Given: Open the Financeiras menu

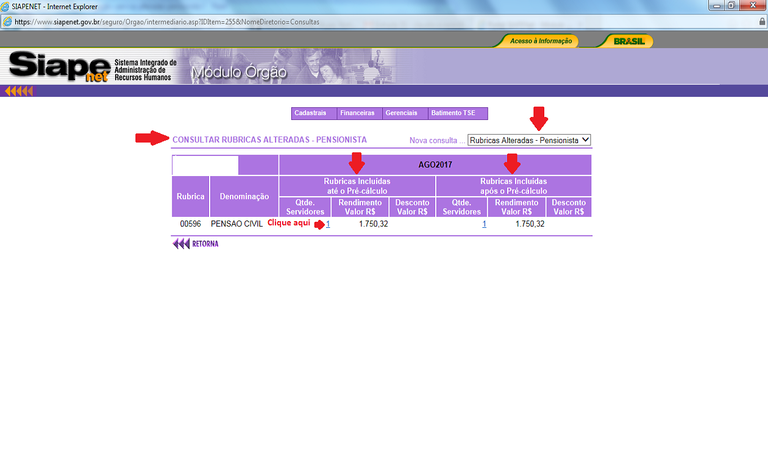Looking at the screenshot, I should click(358, 113).
